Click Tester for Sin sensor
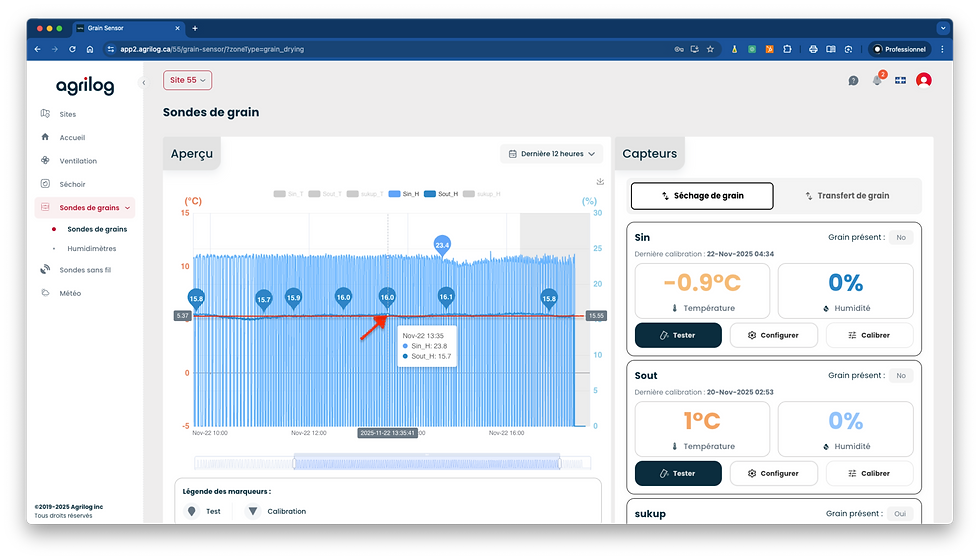The image size is (980, 560). (x=678, y=335)
